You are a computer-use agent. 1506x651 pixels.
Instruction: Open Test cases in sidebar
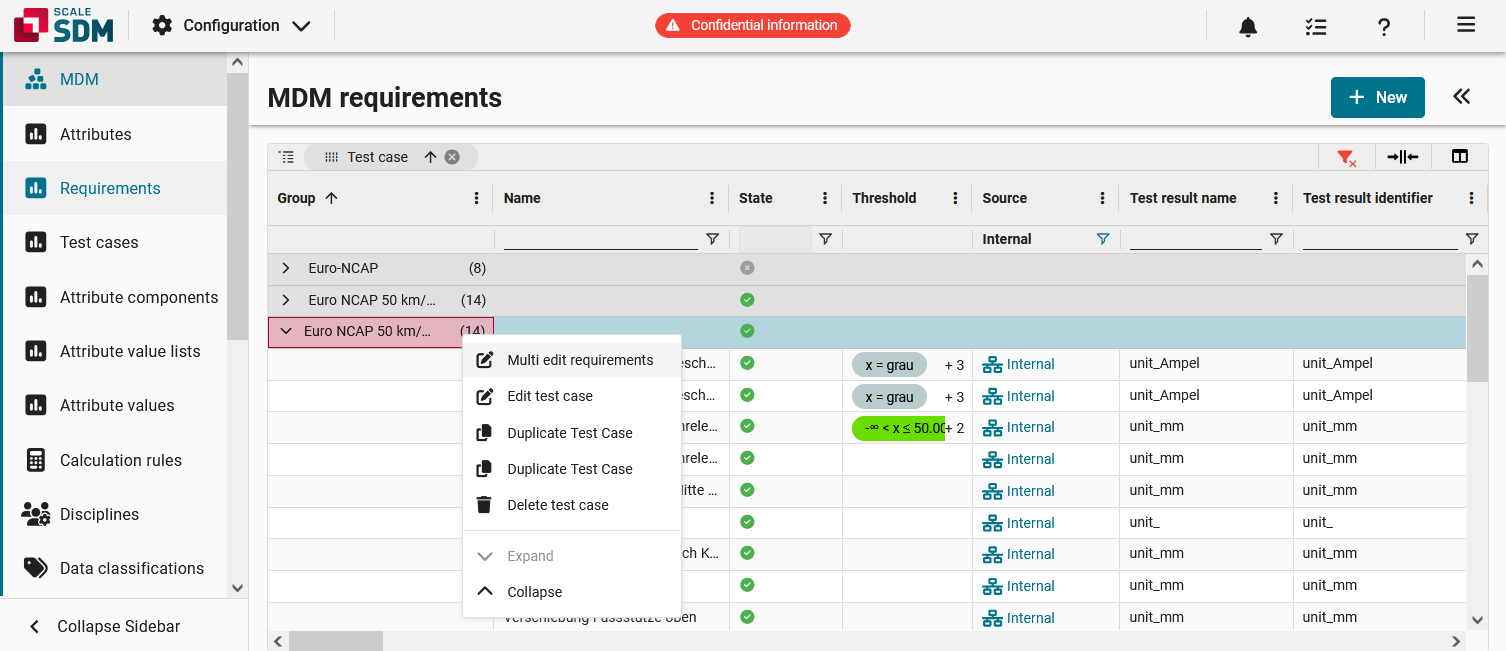(115, 242)
